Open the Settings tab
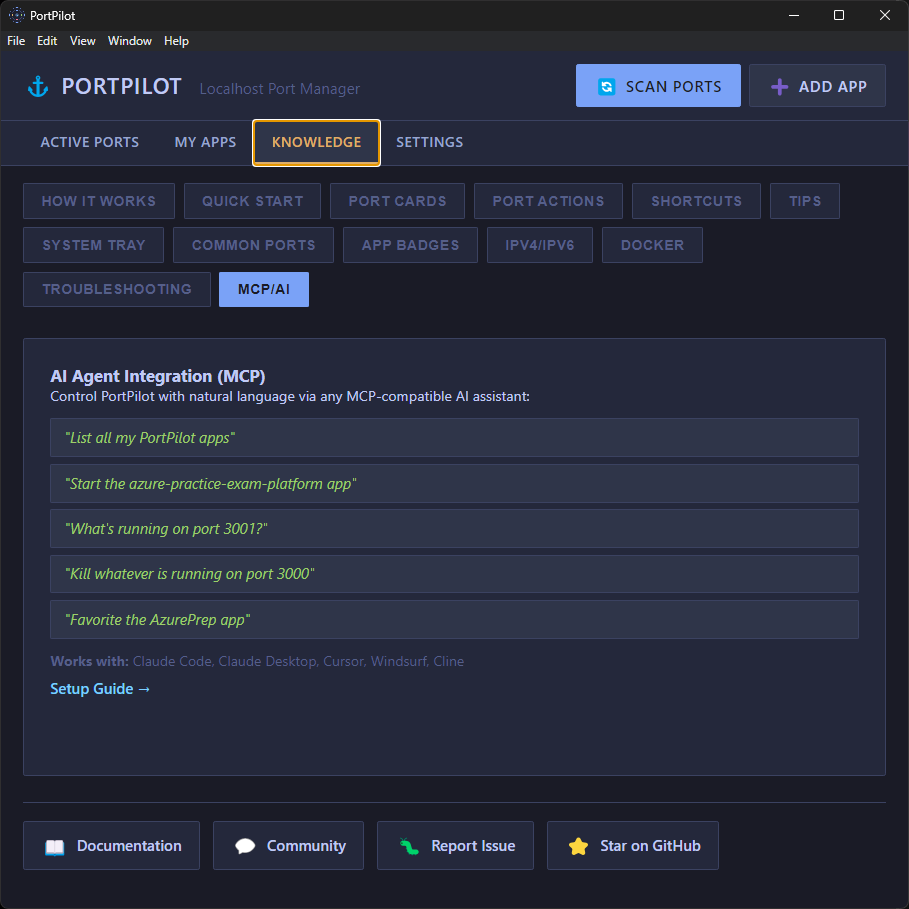Viewport: 909px width, 909px height. coord(429,142)
